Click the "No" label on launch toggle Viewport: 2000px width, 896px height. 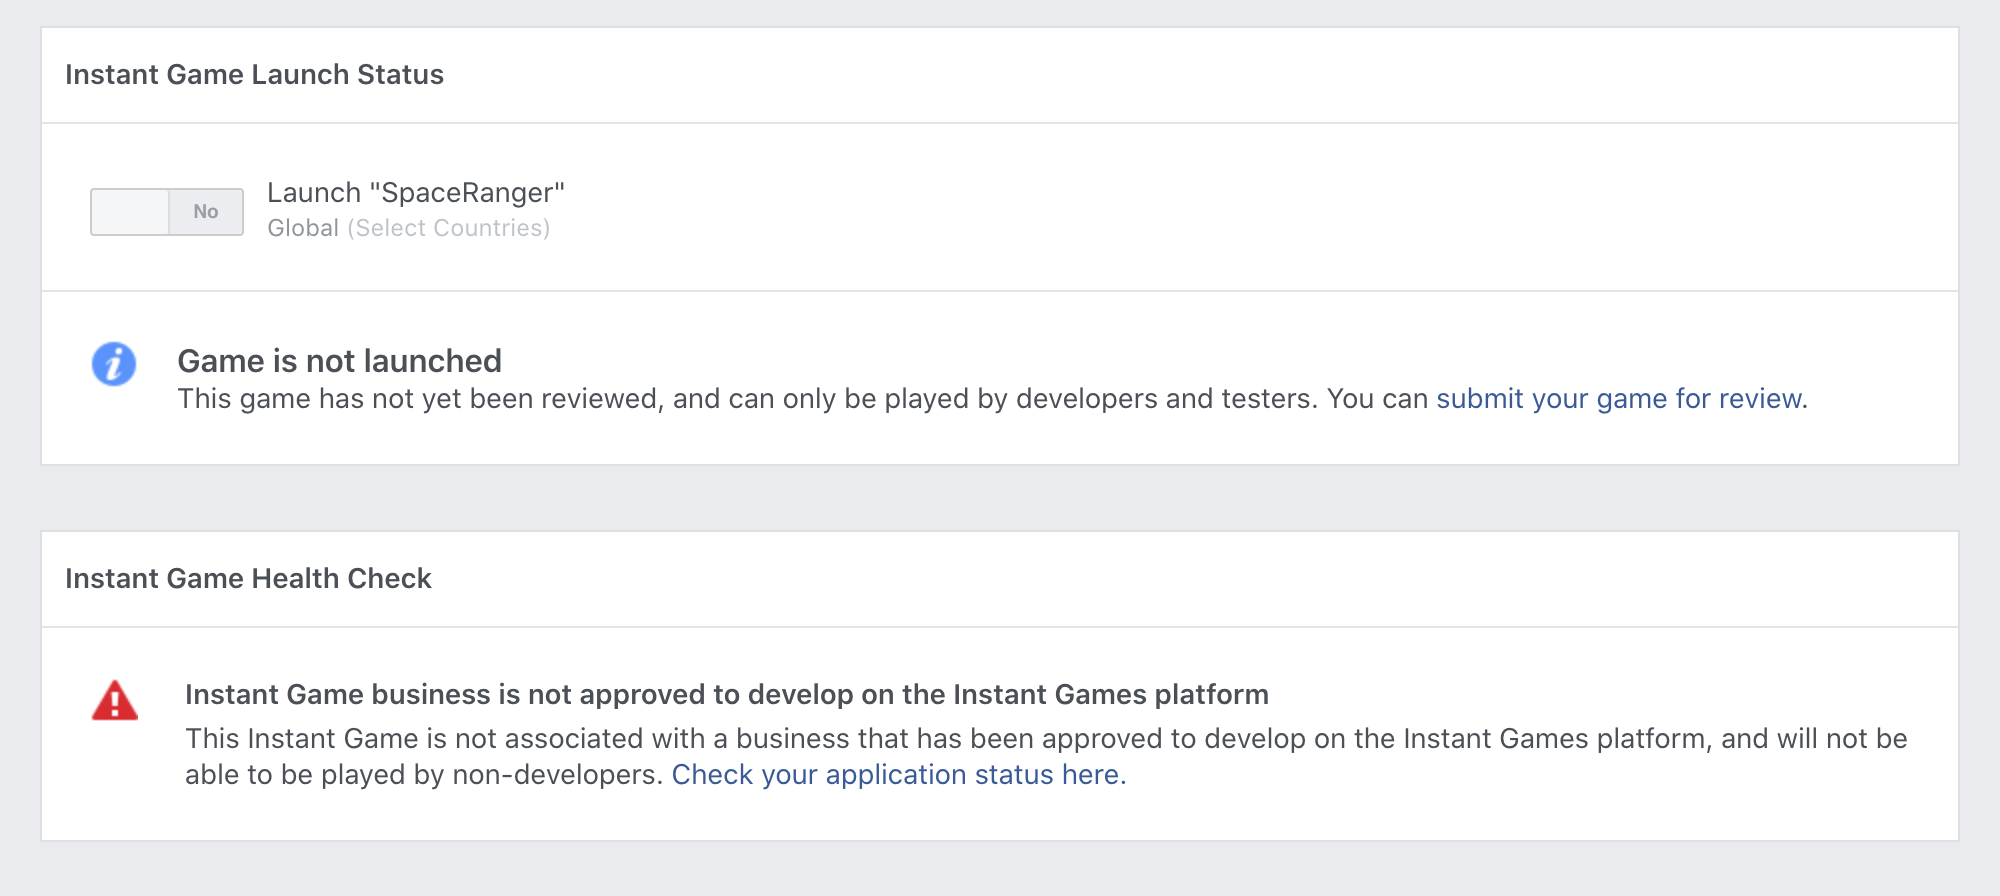click(206, 212)
